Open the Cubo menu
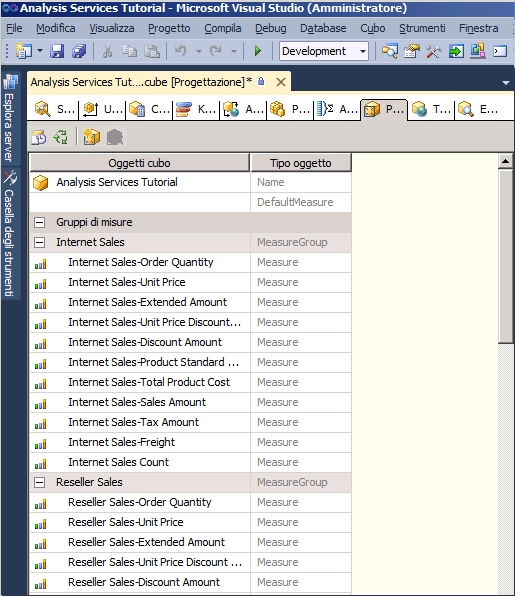 click(x=372, y=28)
